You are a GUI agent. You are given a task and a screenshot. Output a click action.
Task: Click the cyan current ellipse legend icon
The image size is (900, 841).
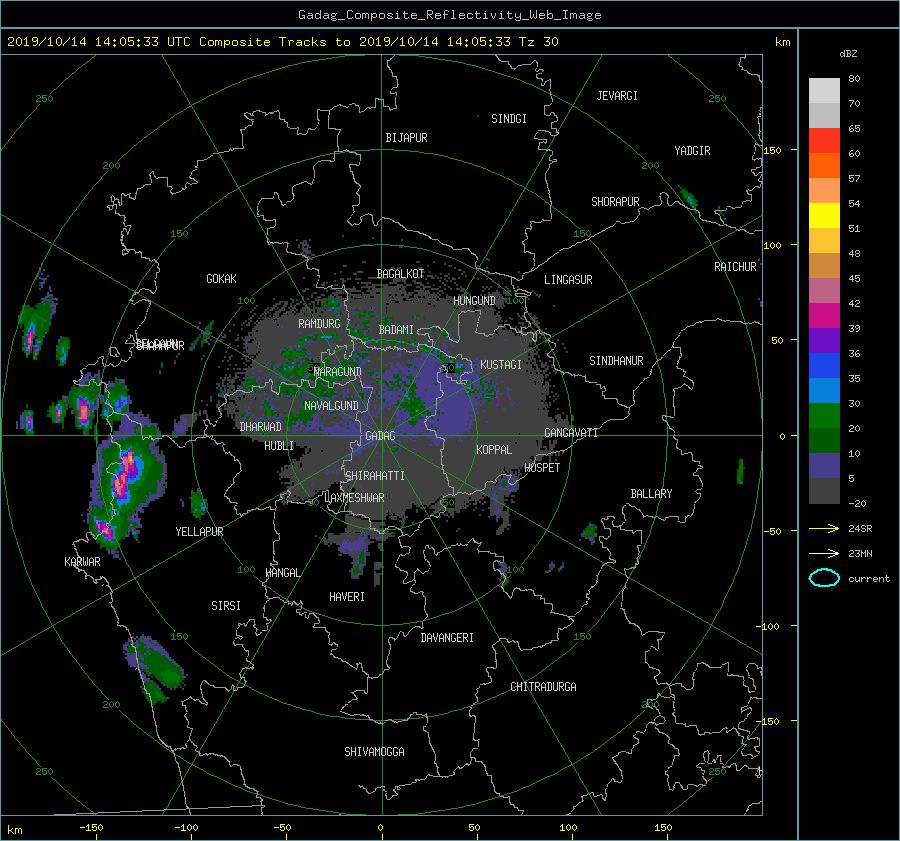coord(824,578)
